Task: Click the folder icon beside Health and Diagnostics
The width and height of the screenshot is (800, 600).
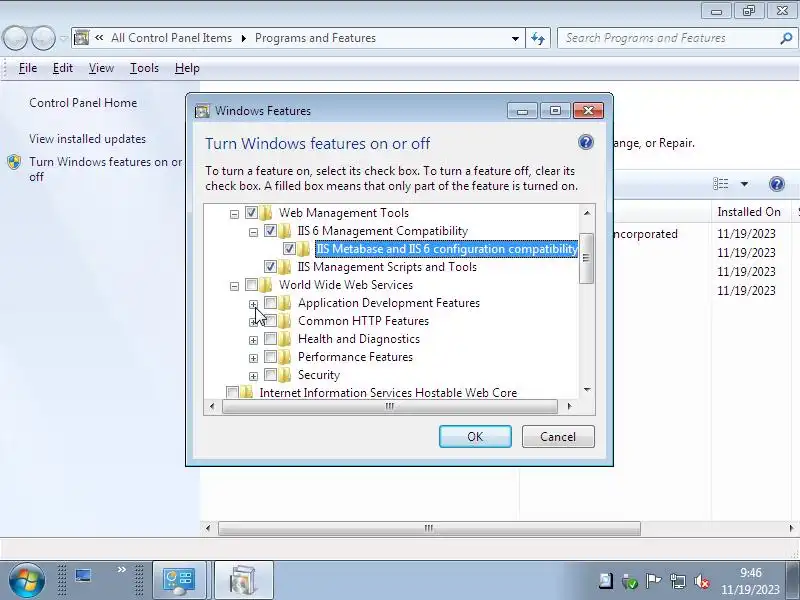Action: tap(285, 339)
